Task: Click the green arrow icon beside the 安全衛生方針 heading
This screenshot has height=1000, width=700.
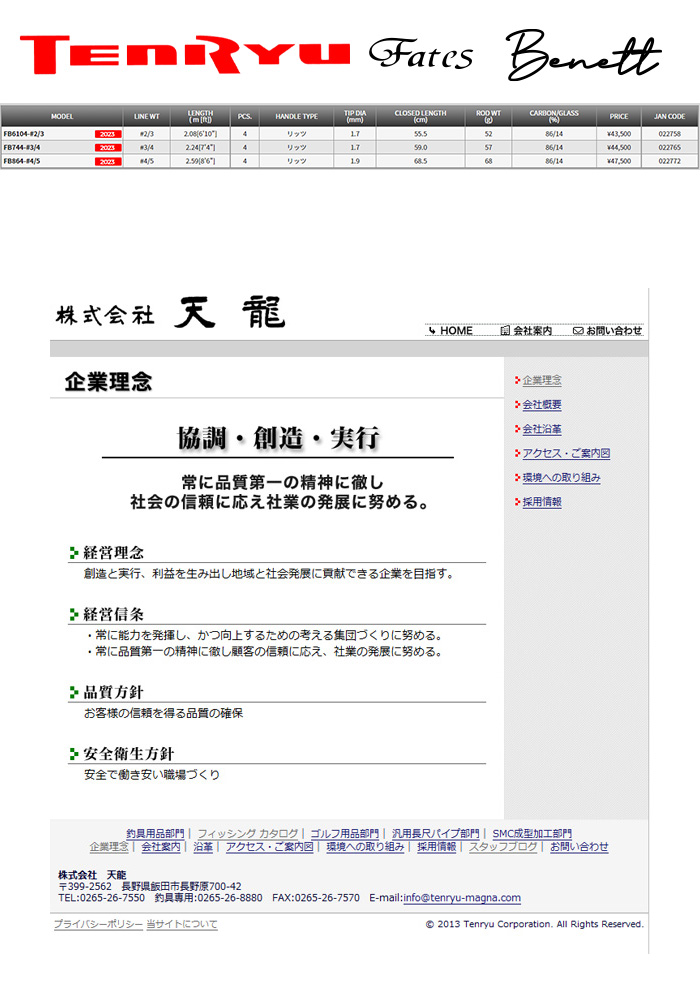Action: coord(74,754)
